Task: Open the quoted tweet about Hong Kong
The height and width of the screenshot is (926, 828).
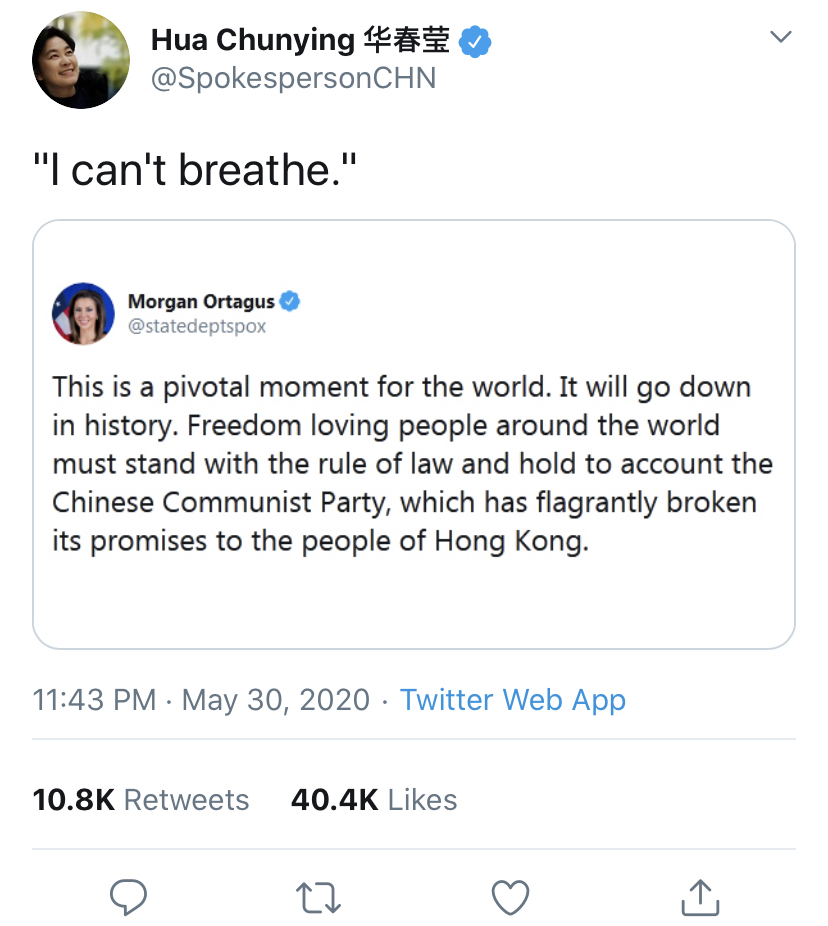Action: (x=413, y=464)
